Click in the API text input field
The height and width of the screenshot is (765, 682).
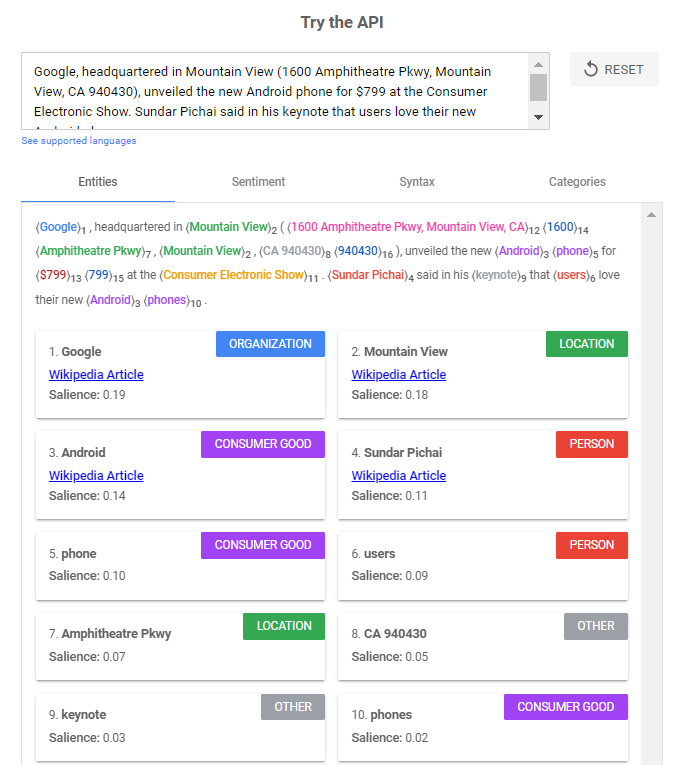(x=275, y=90)
